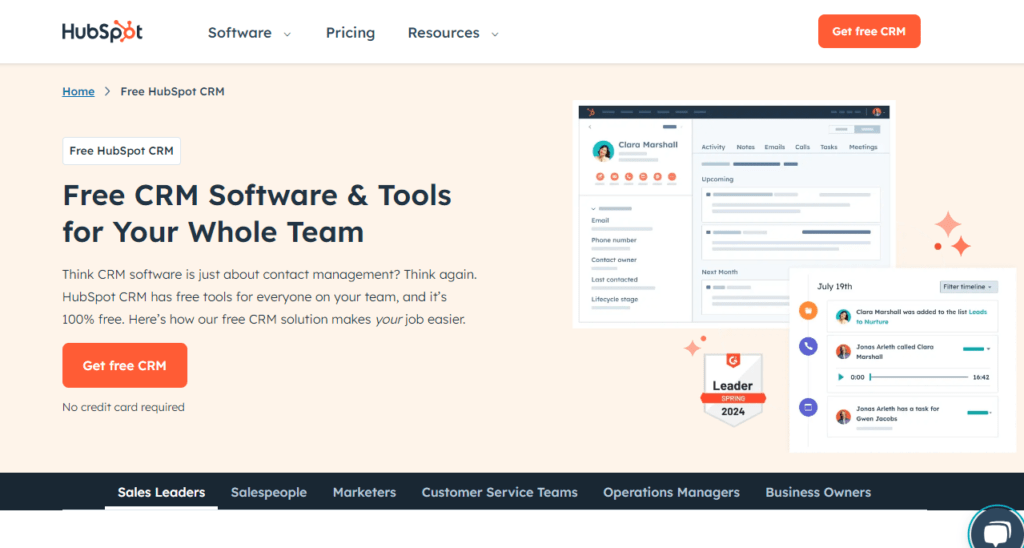Click the purple task timeline icon
Viewport: 1024px width, 548px height.
808,408
